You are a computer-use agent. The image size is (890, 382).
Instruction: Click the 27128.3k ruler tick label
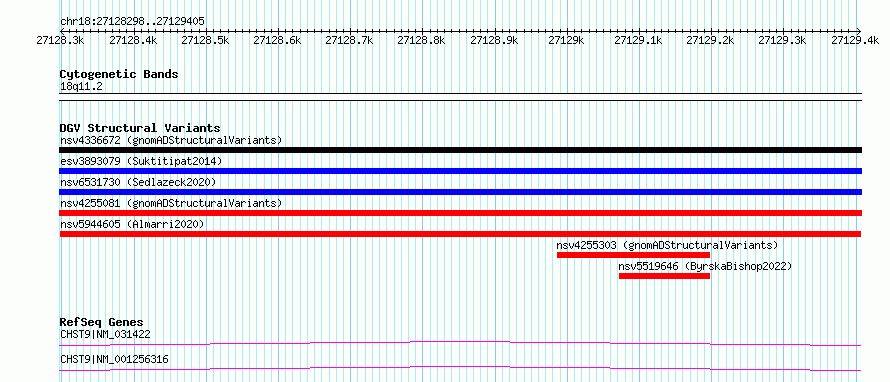click(60, 40)
